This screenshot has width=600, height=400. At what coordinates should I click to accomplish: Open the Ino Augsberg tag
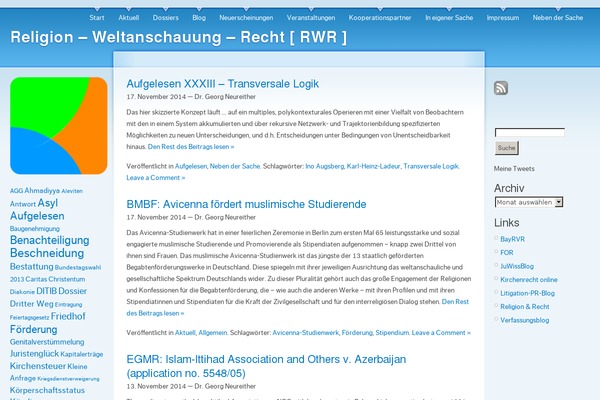[324, 166]
